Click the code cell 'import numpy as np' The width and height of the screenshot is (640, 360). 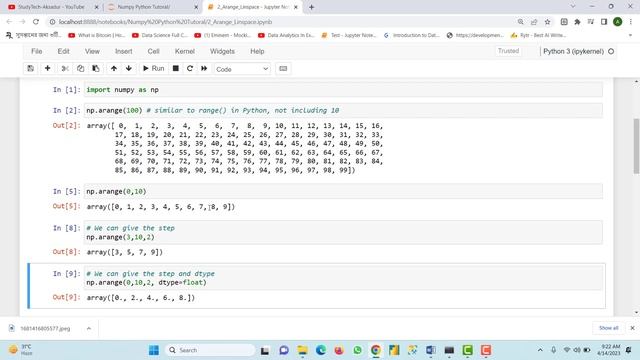pyautogui.click(x=343, y=90)
